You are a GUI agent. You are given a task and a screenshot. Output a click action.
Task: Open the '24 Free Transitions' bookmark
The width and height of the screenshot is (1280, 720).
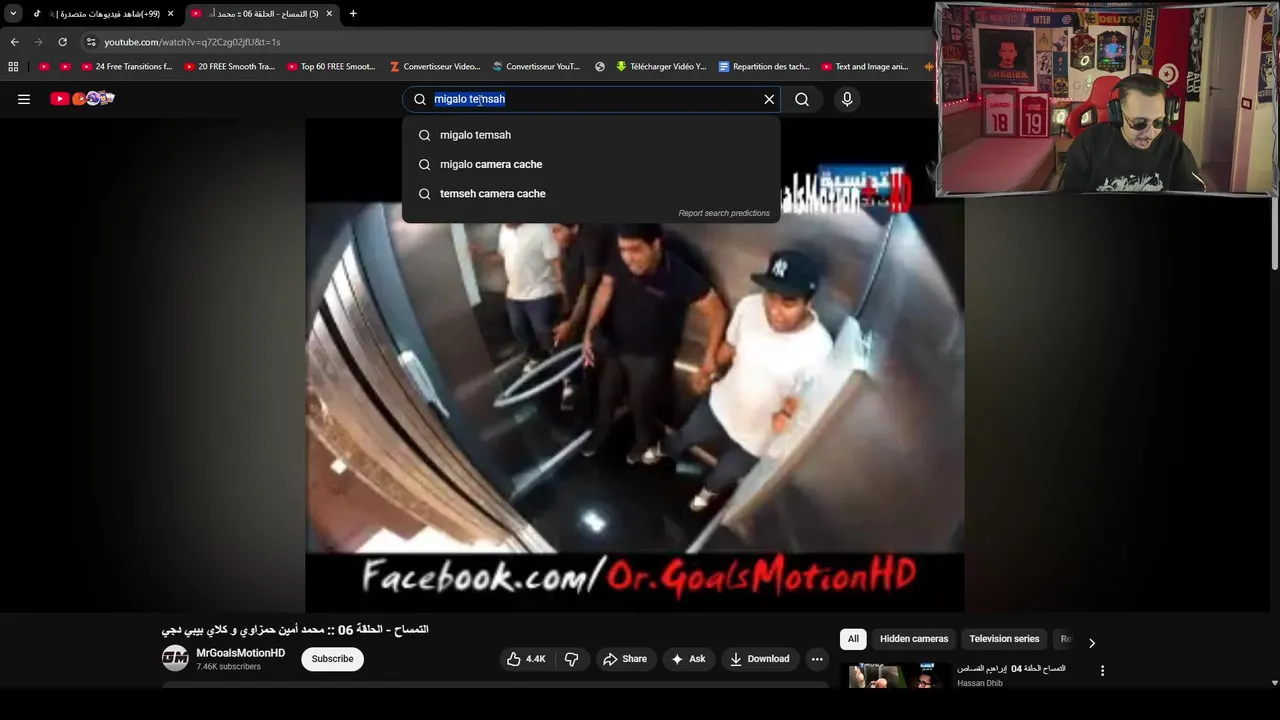[x=127, y=67]
